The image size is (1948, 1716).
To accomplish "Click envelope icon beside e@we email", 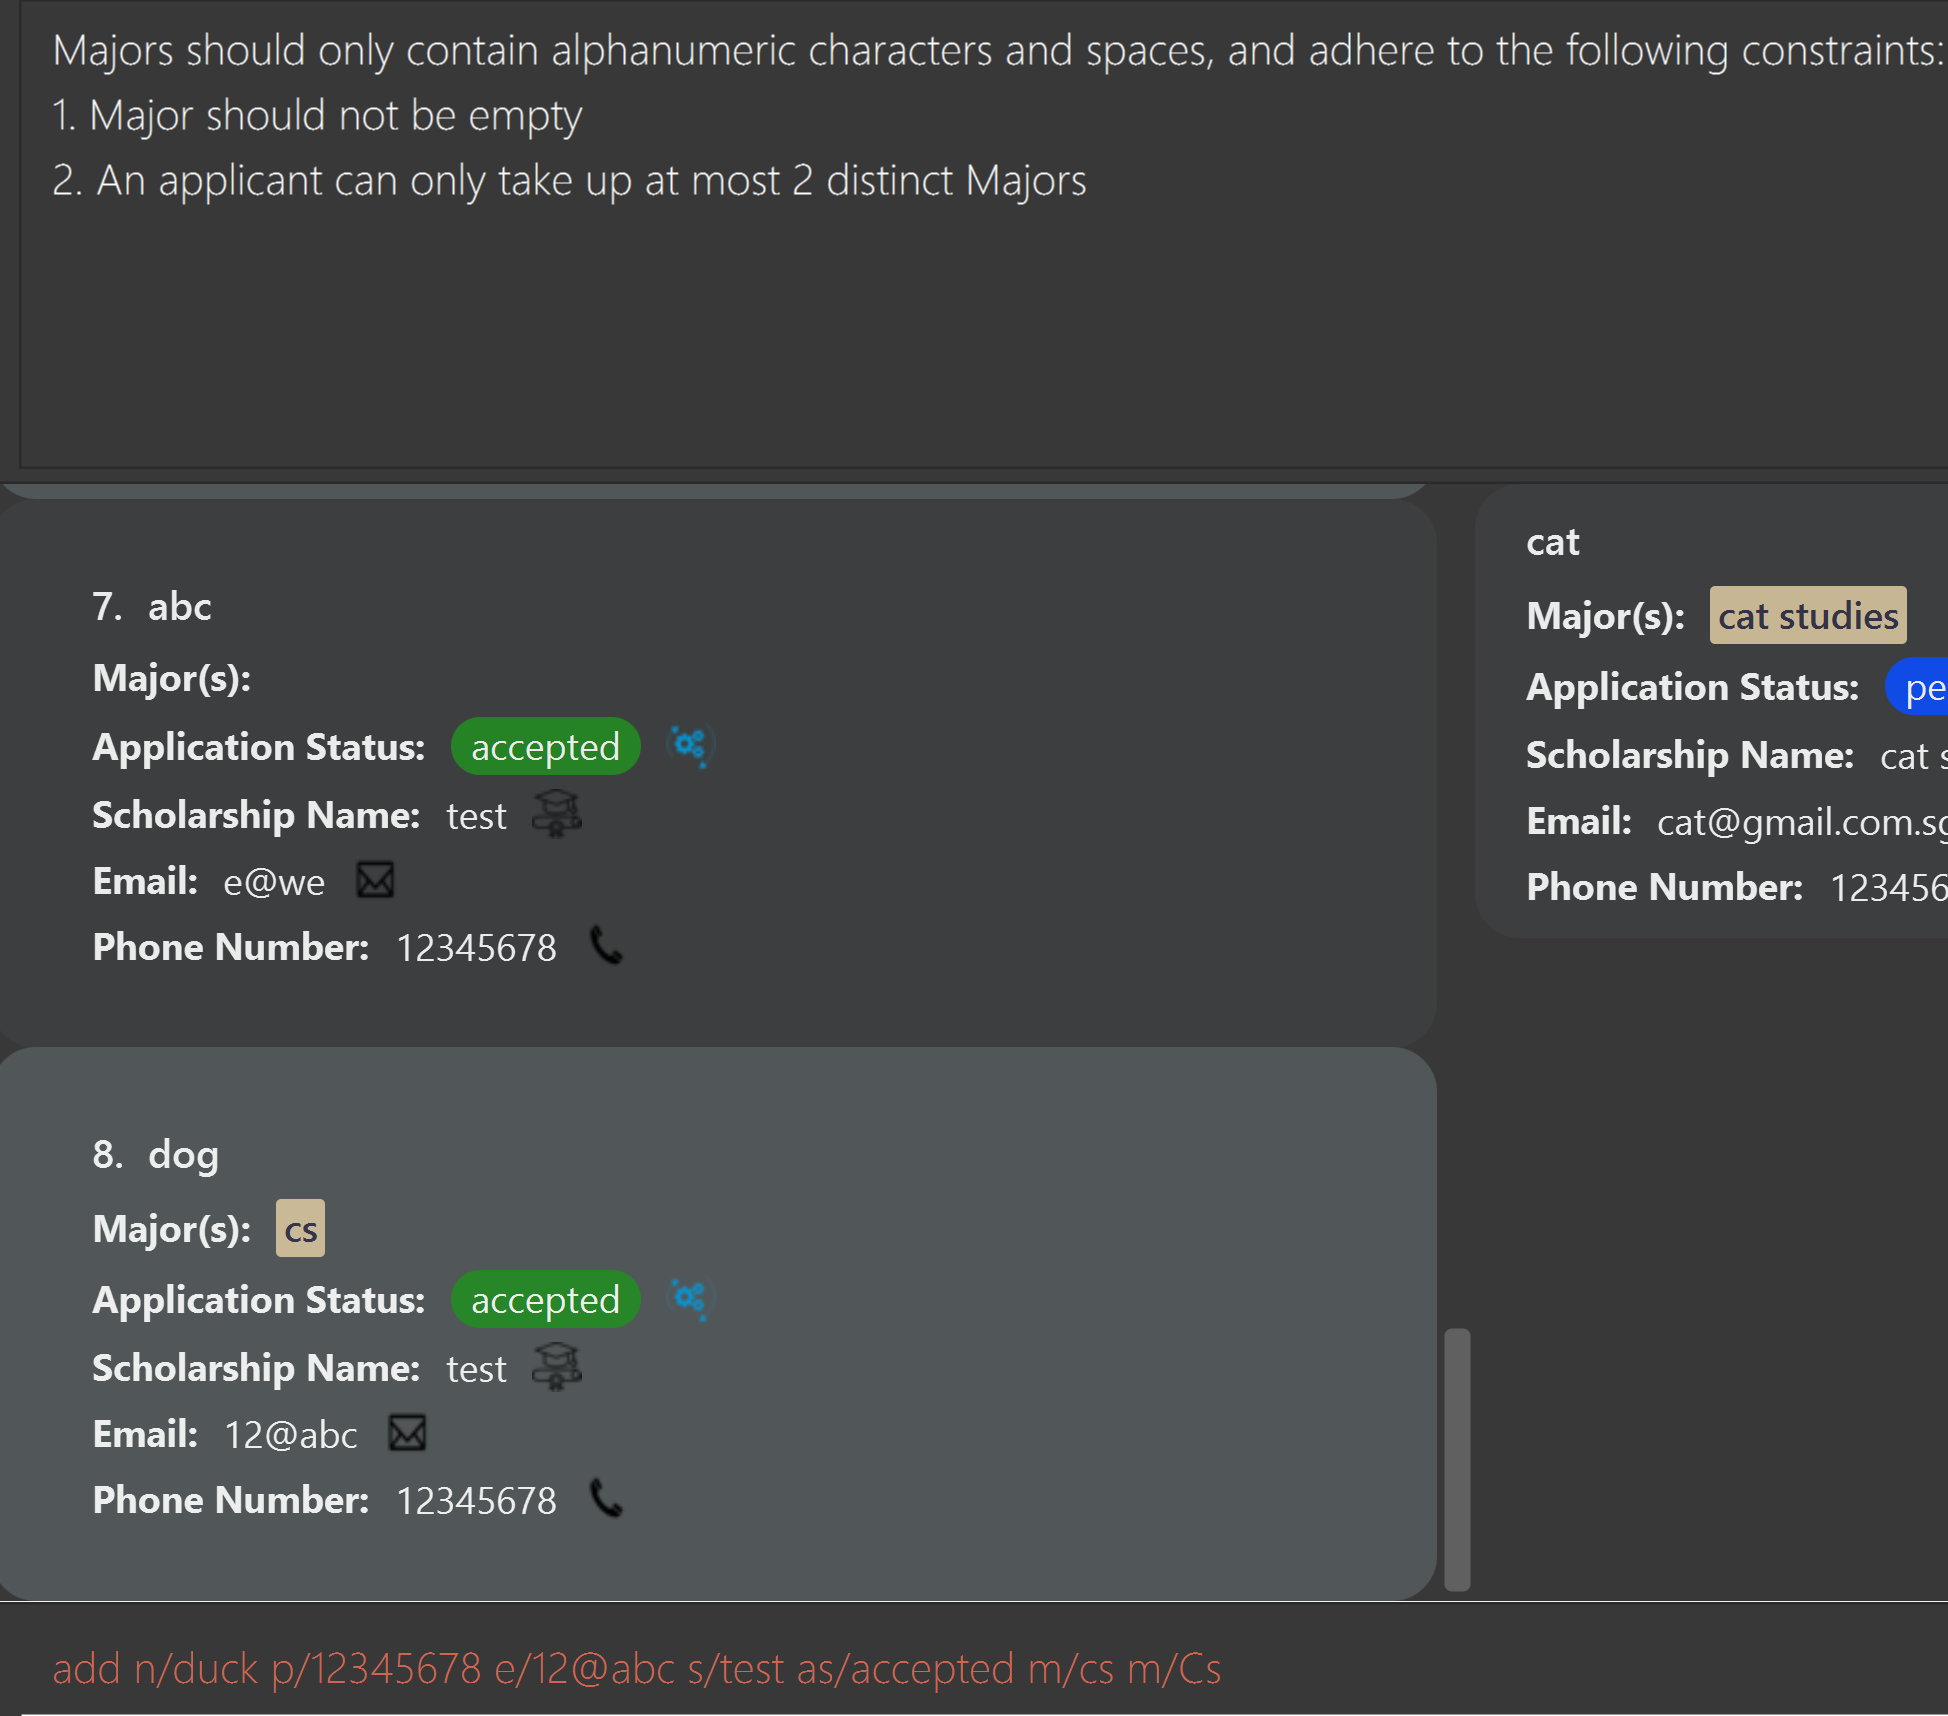I will 376,881.
